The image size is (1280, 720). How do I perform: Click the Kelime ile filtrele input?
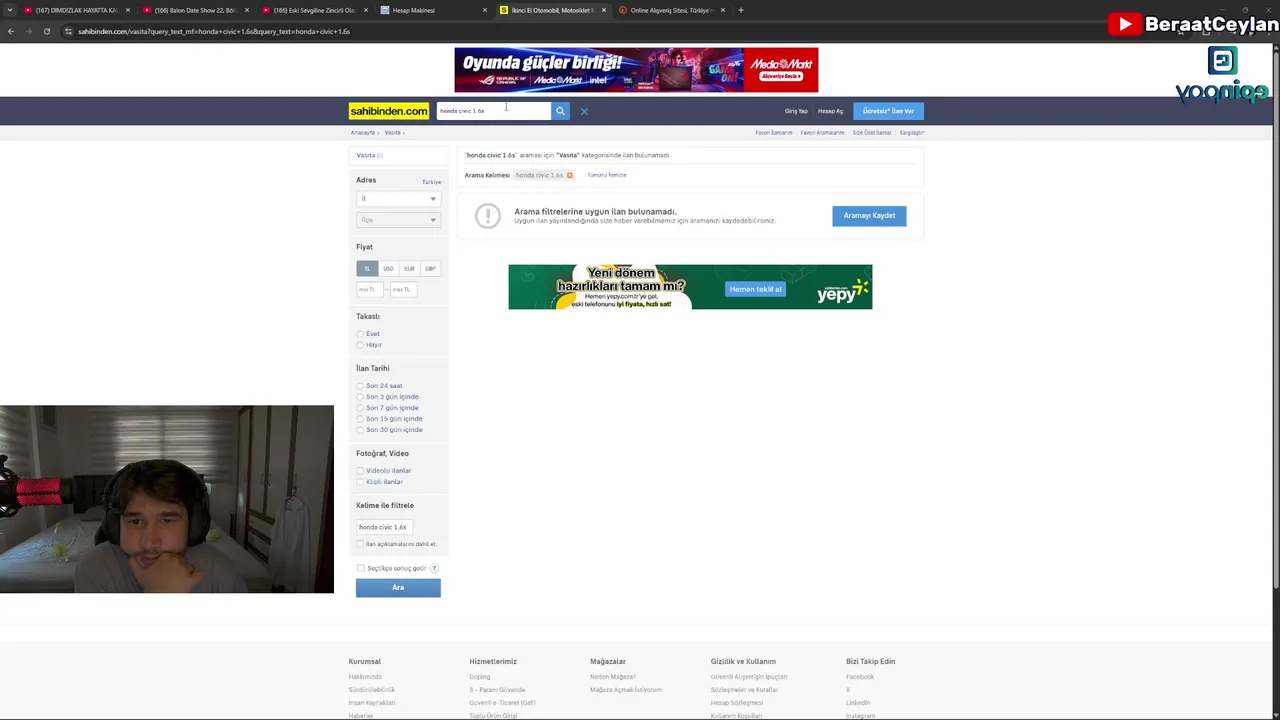[384, 527]
